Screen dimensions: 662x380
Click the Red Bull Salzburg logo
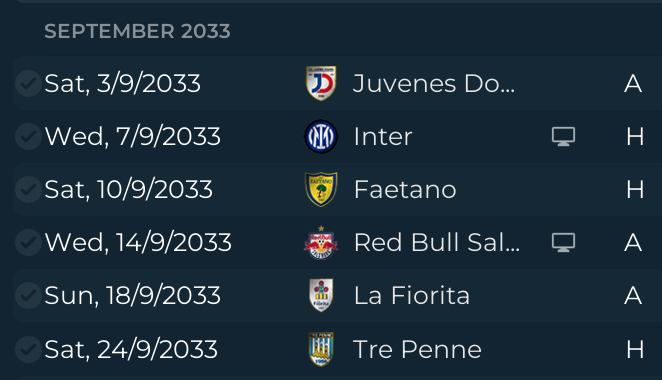[321, 242]
